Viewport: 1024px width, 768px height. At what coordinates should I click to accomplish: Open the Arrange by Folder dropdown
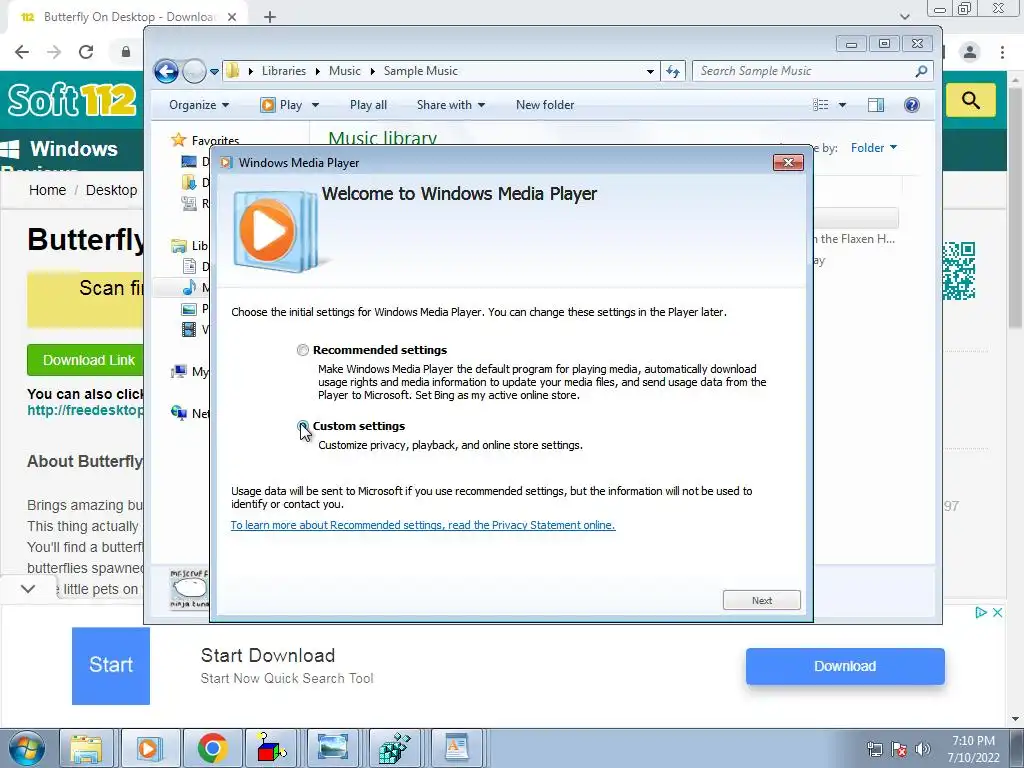[x=874, y=148]
